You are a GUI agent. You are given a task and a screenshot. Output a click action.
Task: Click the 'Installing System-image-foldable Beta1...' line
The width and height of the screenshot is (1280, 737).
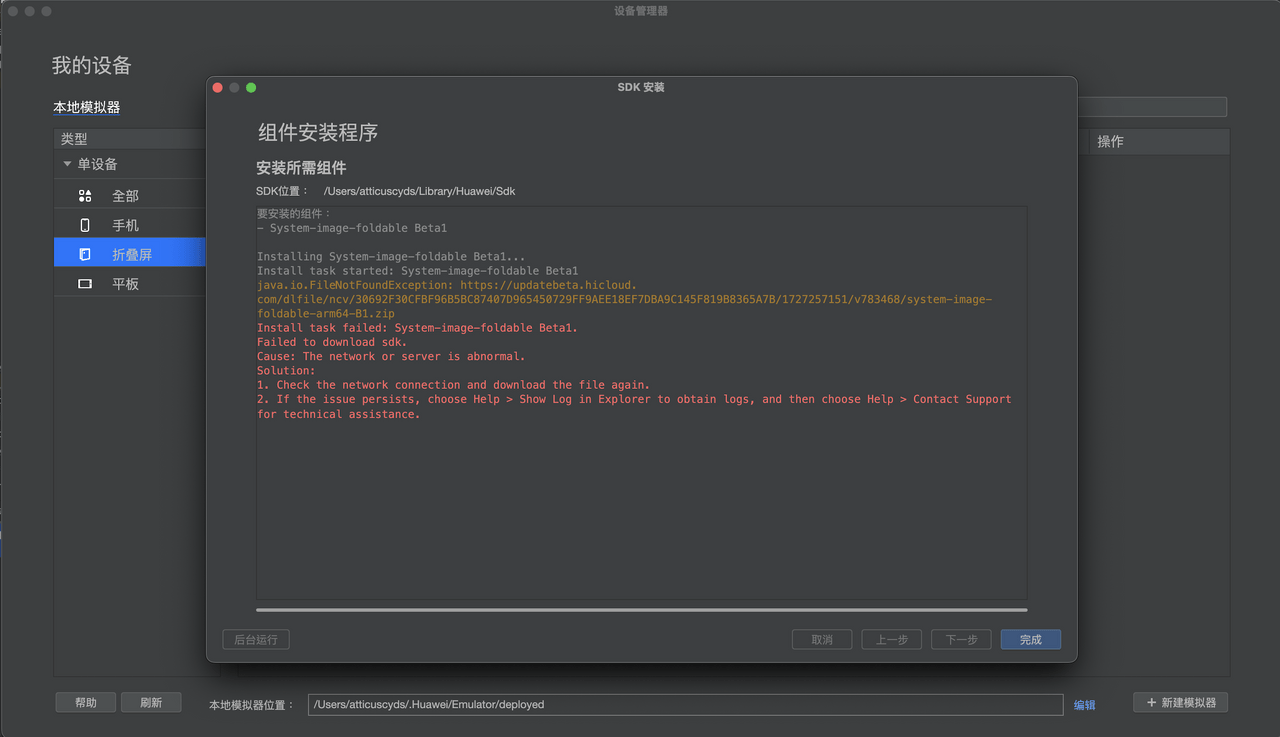point(391,257)
